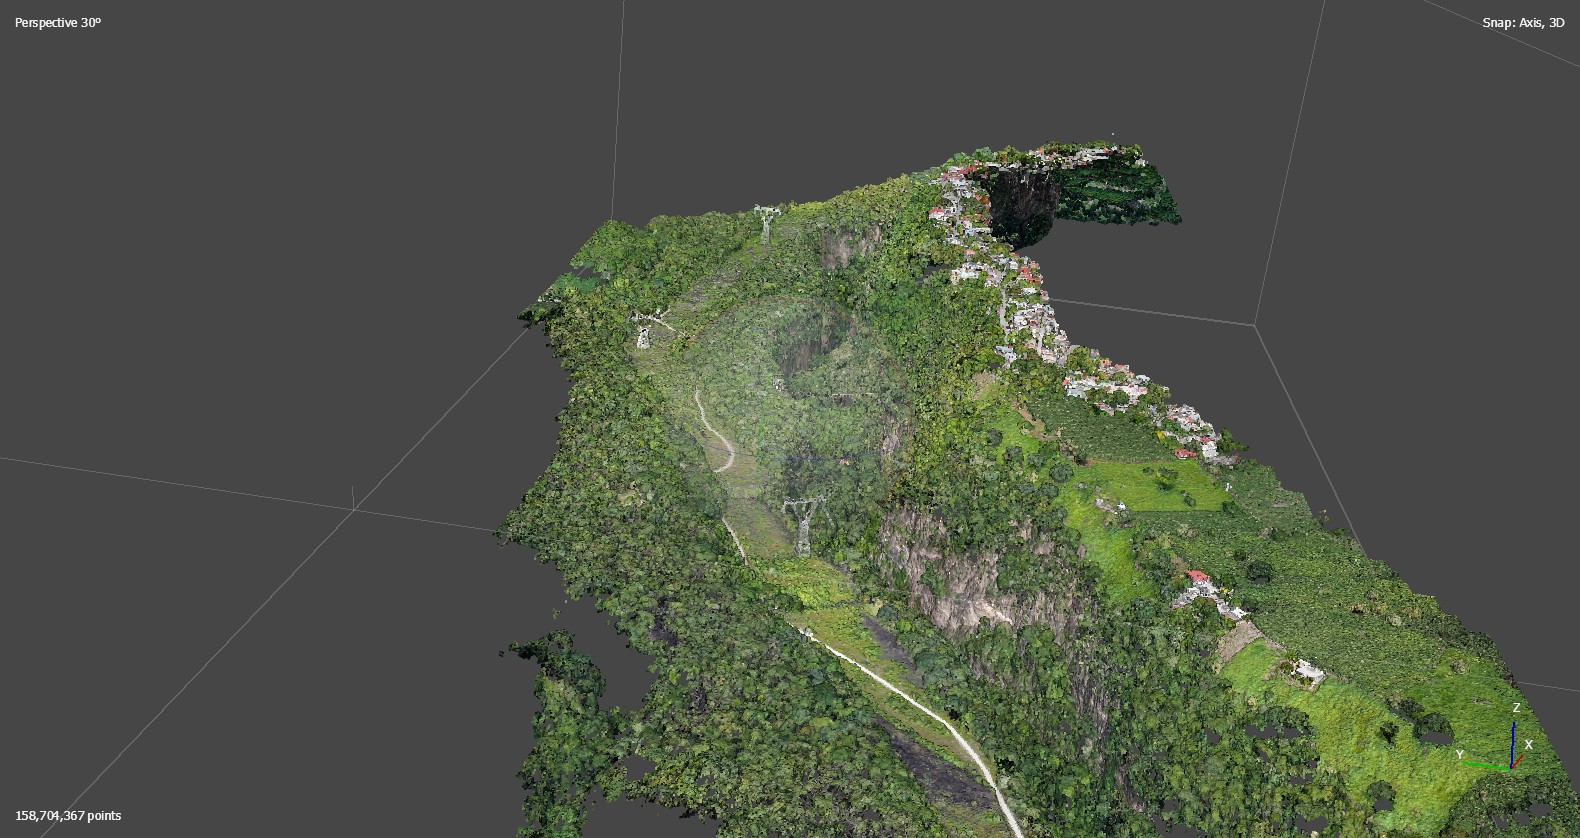Viewport: 1580px width, 838px height.
Task: Click the Z axis label on the orientation gizmo
Action: [x=1516, y=708]
